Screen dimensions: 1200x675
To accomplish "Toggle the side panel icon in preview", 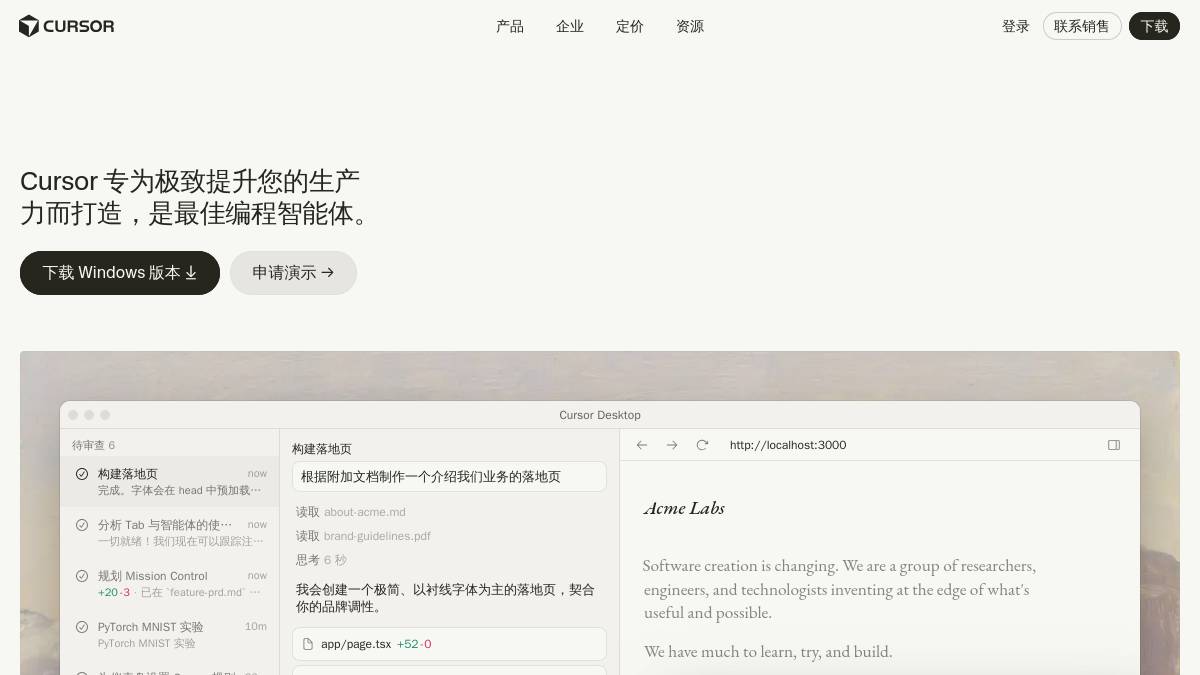I will (x=1114, y=445).
